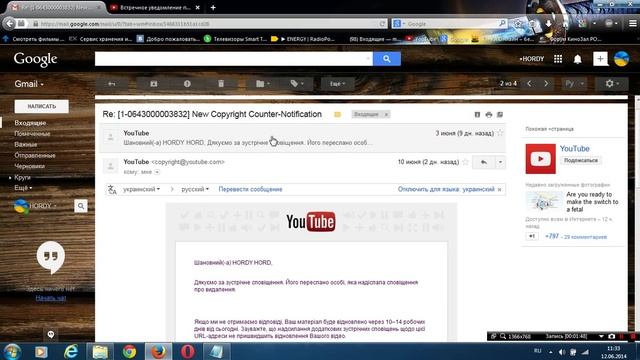Open the input language selector dropdown
This screenshot has width=640, height=360.
(574, 84)
